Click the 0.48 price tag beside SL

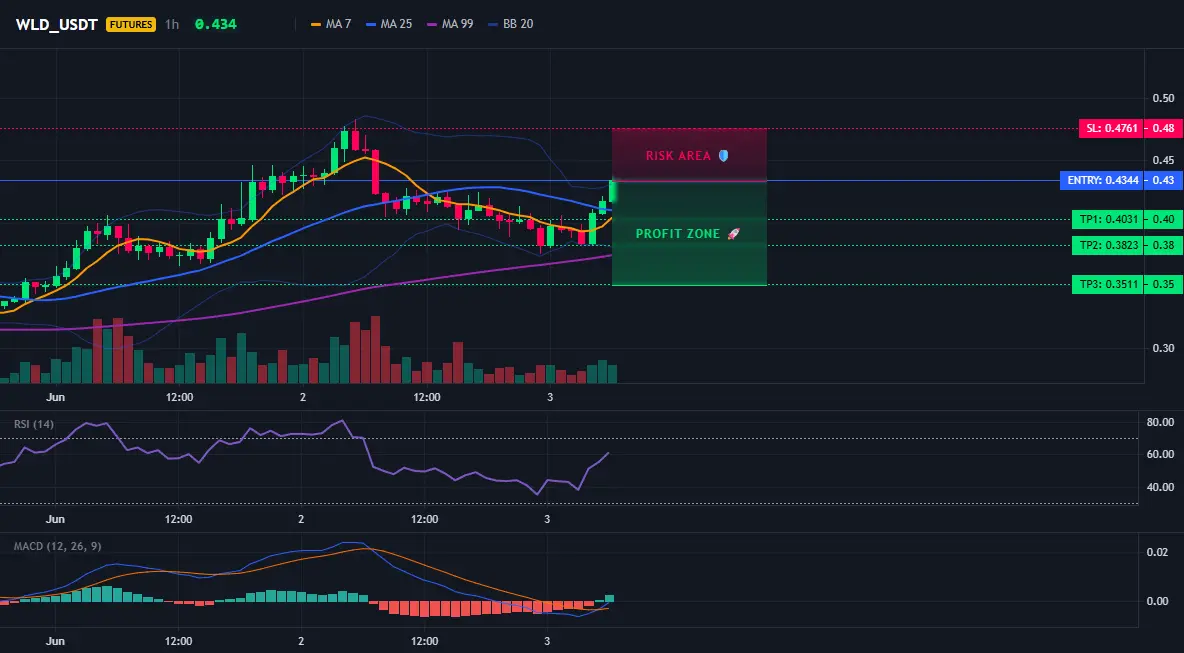[1164, 128]
